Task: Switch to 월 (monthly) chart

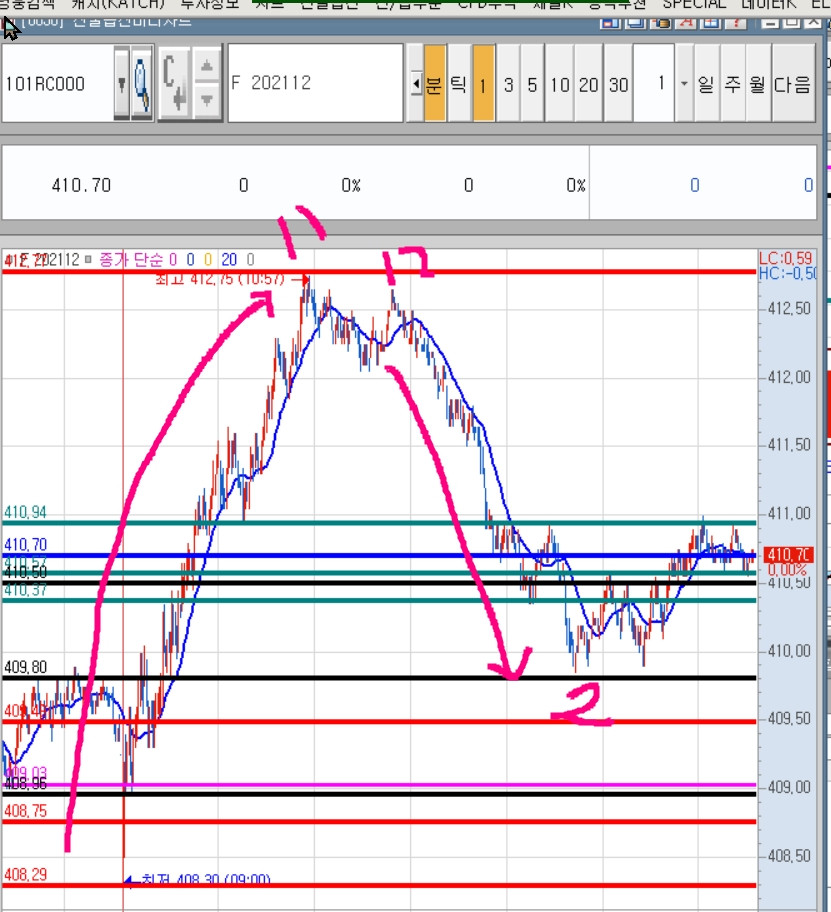Action: coord(758,83)
